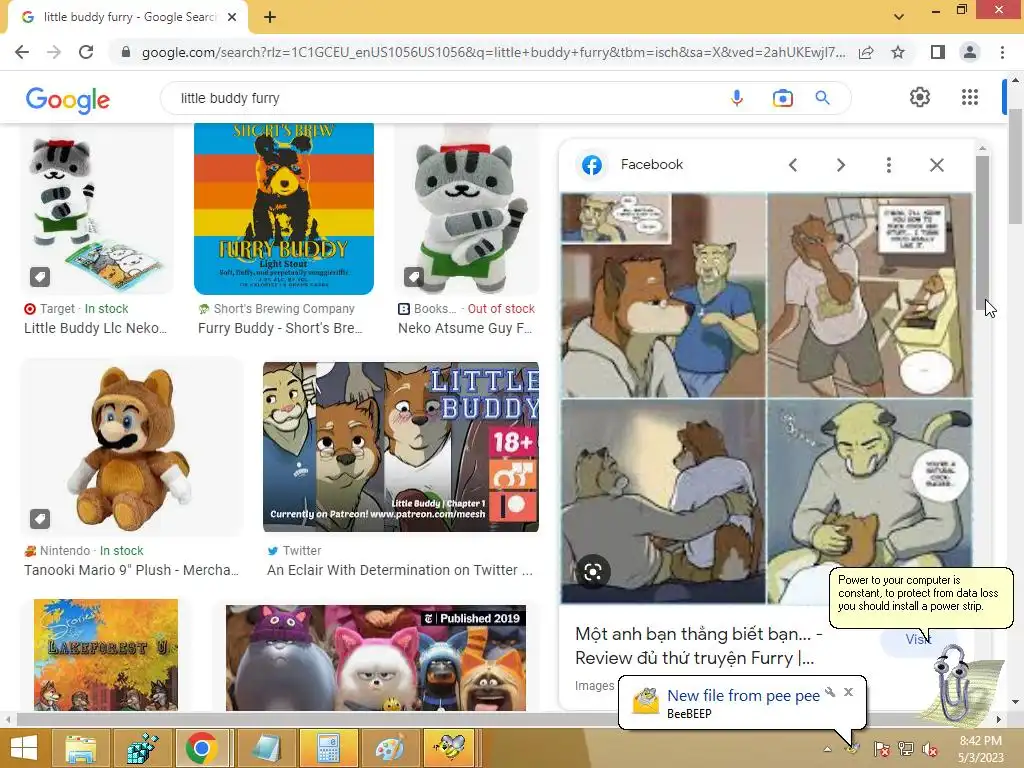
Task: Open Chrome's three-dot menu
Action: click(x=1002, y=52)
